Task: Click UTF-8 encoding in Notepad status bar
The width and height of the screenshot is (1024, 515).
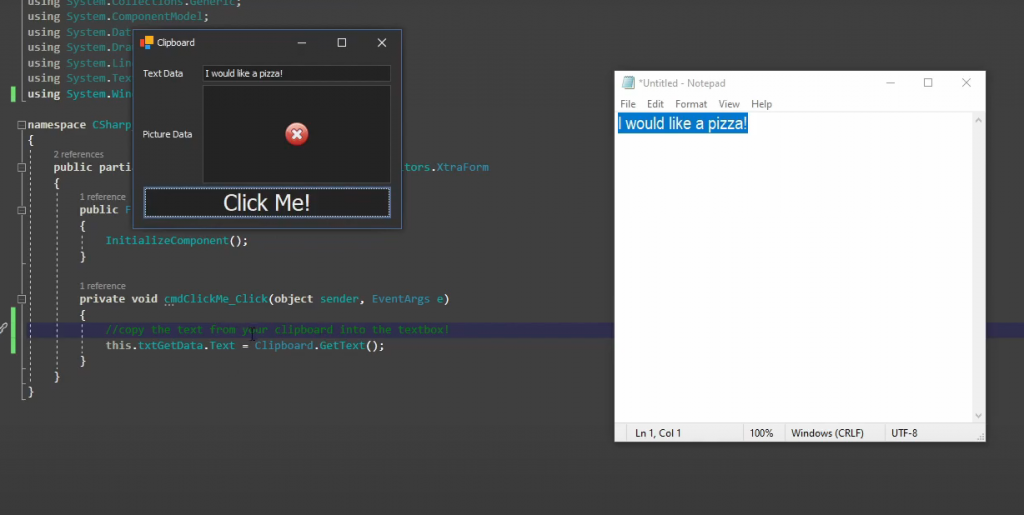Action: (x=904, y=433)
